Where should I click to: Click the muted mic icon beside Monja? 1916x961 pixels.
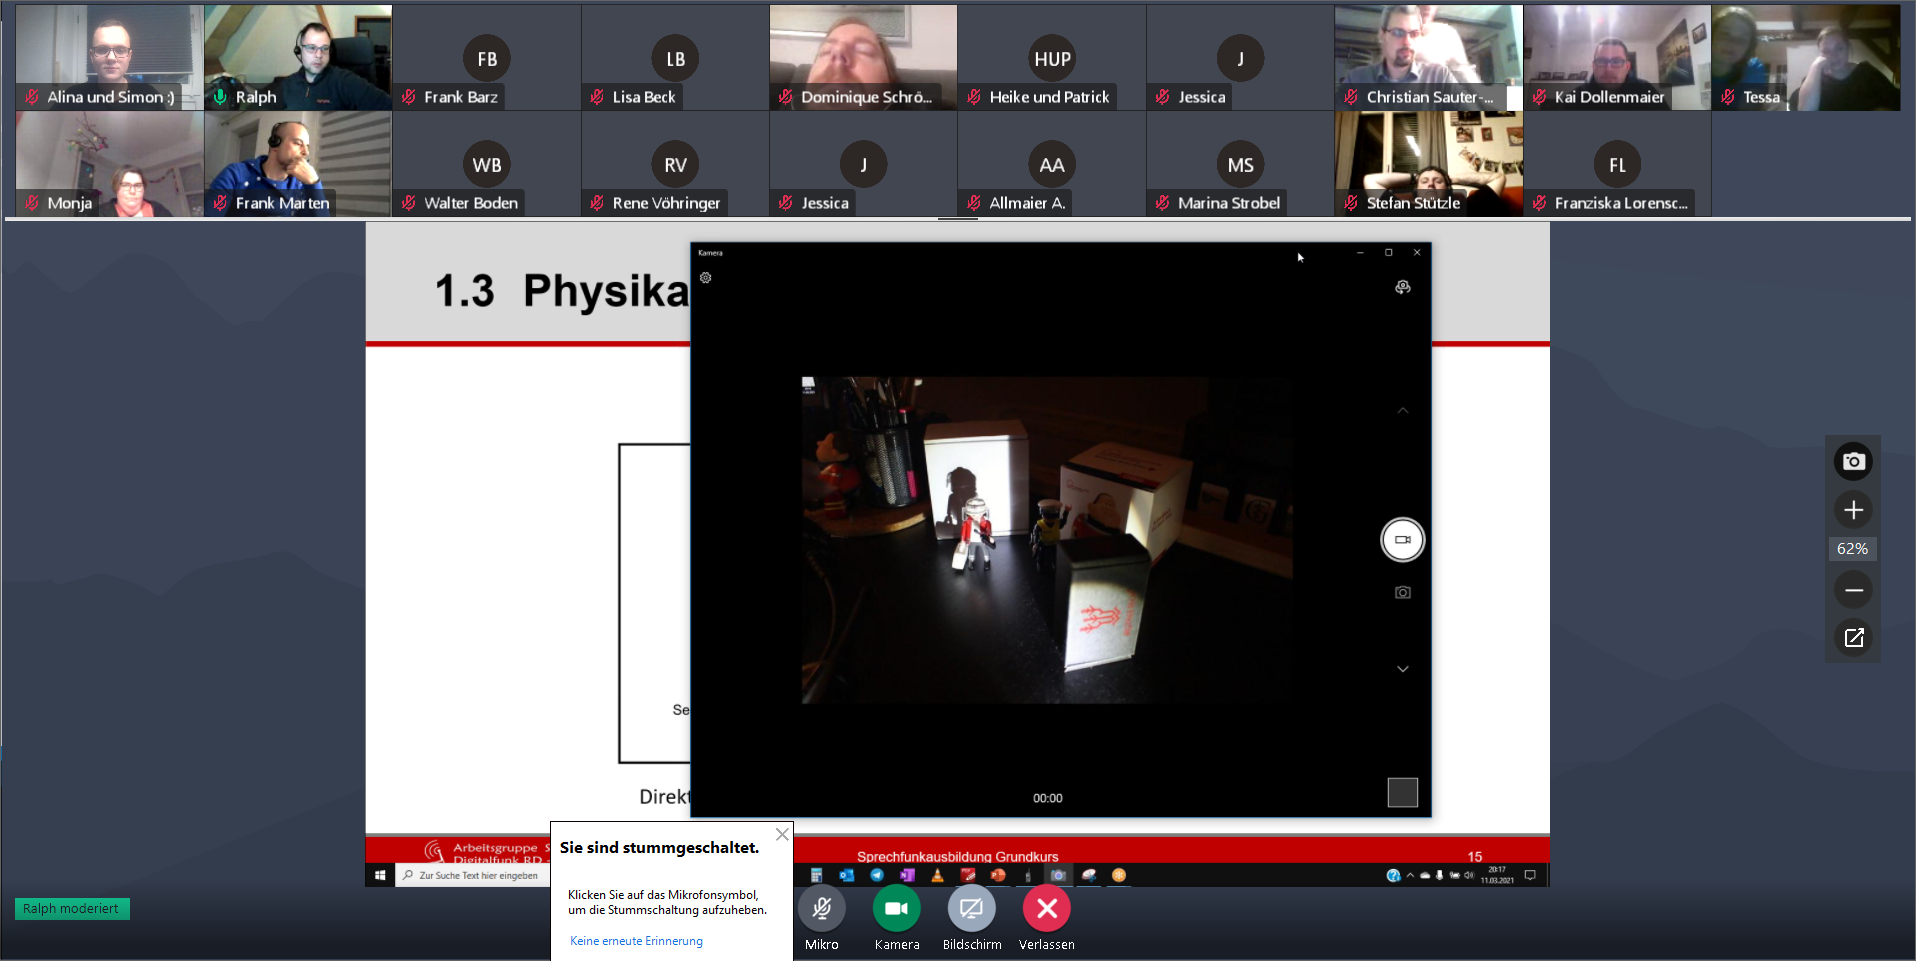(x=32, y=203)
